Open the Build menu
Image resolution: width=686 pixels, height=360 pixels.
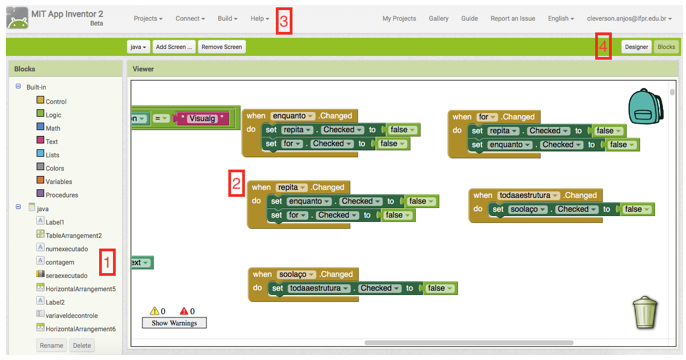coord(227,18)
